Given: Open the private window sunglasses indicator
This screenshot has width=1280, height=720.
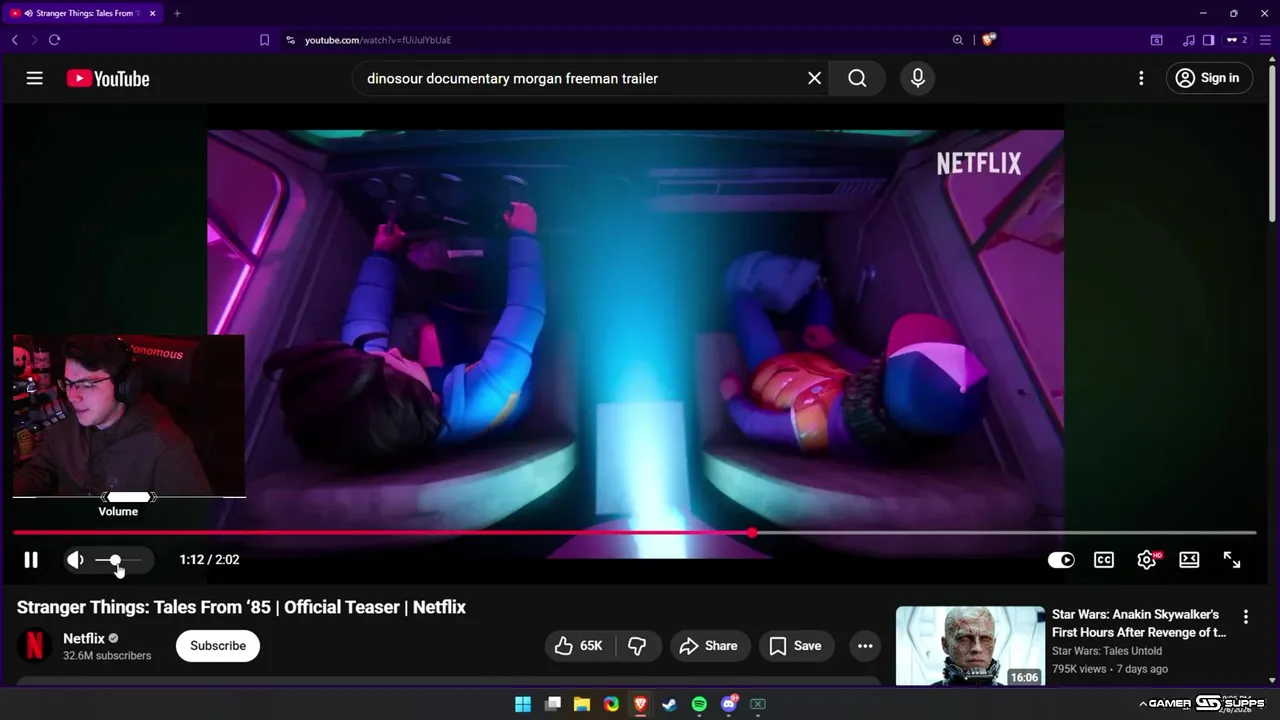Looking at the screenshot, I should click(1237, 40).
